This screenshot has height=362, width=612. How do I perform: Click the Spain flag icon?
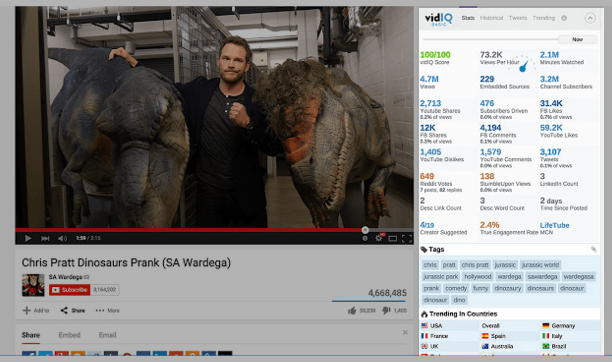[x=485, y=336]
